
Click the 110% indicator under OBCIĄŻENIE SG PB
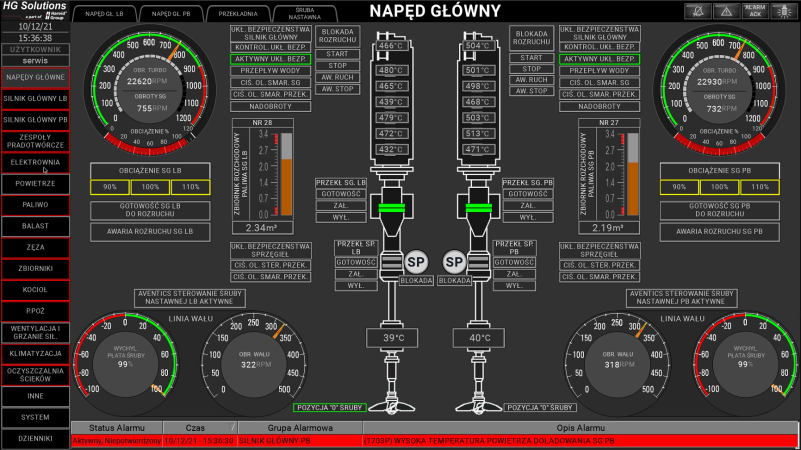pos(760,187)
